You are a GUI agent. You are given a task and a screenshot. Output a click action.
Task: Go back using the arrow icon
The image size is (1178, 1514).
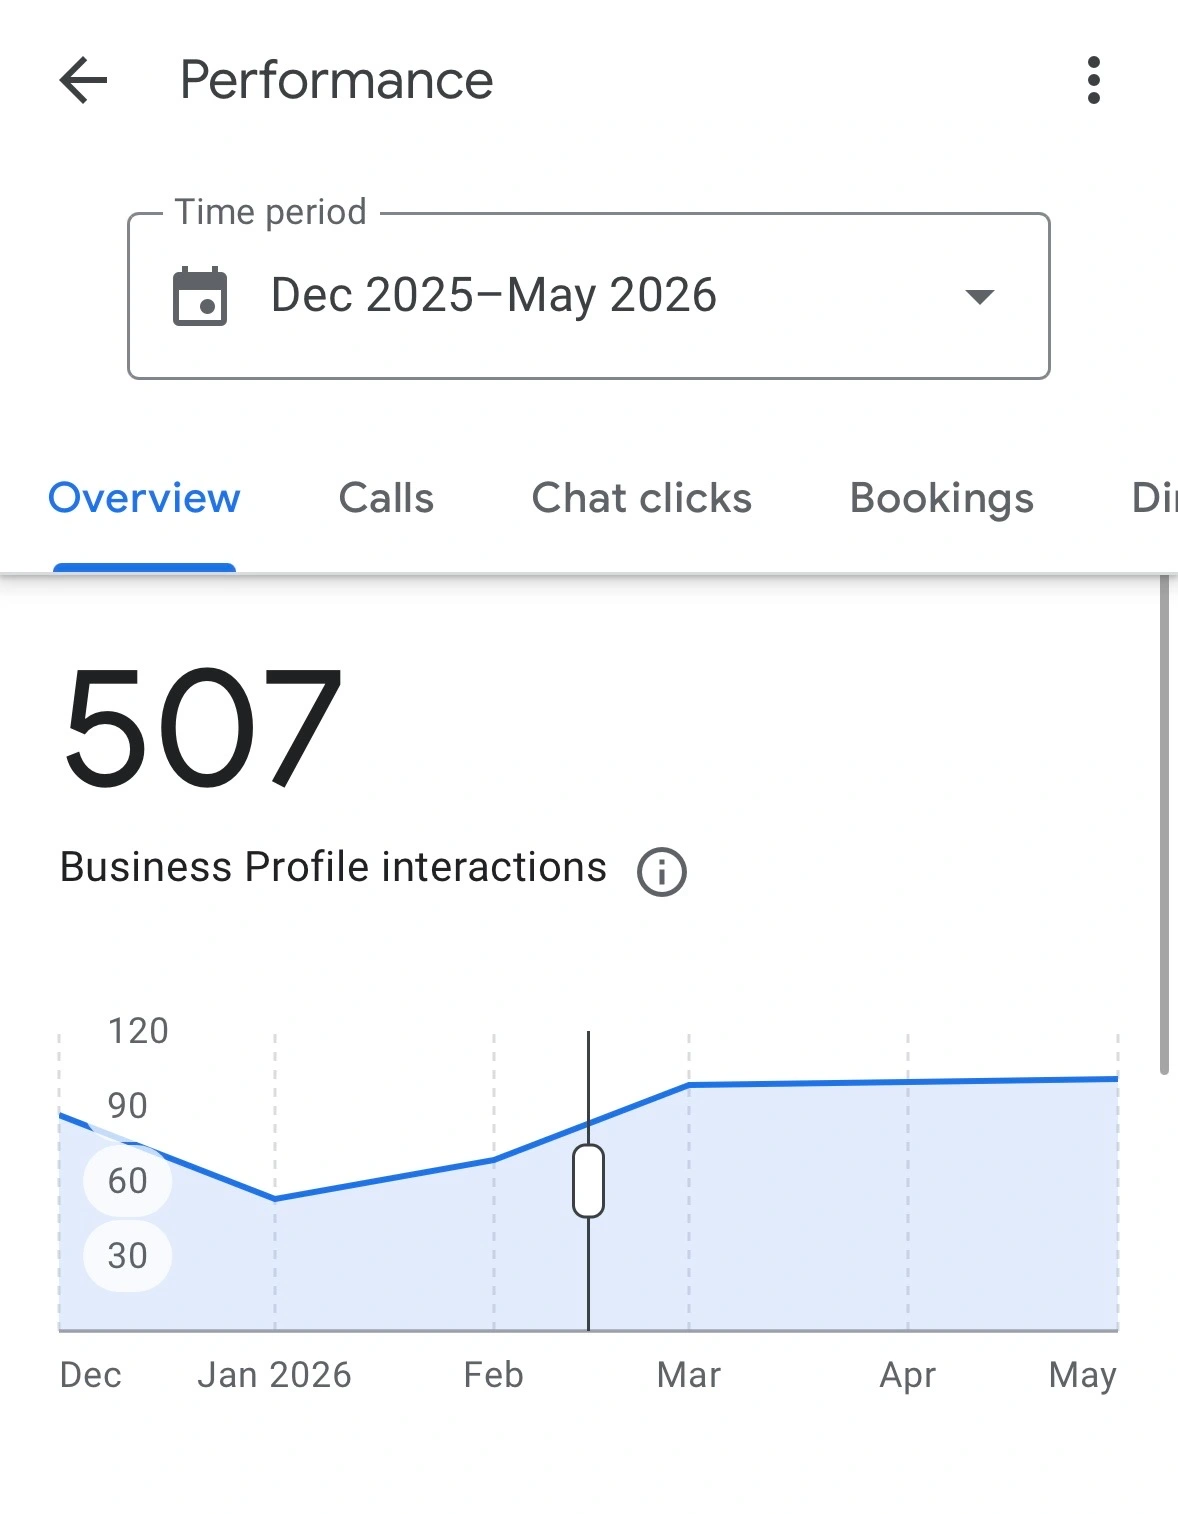[83, 80]
